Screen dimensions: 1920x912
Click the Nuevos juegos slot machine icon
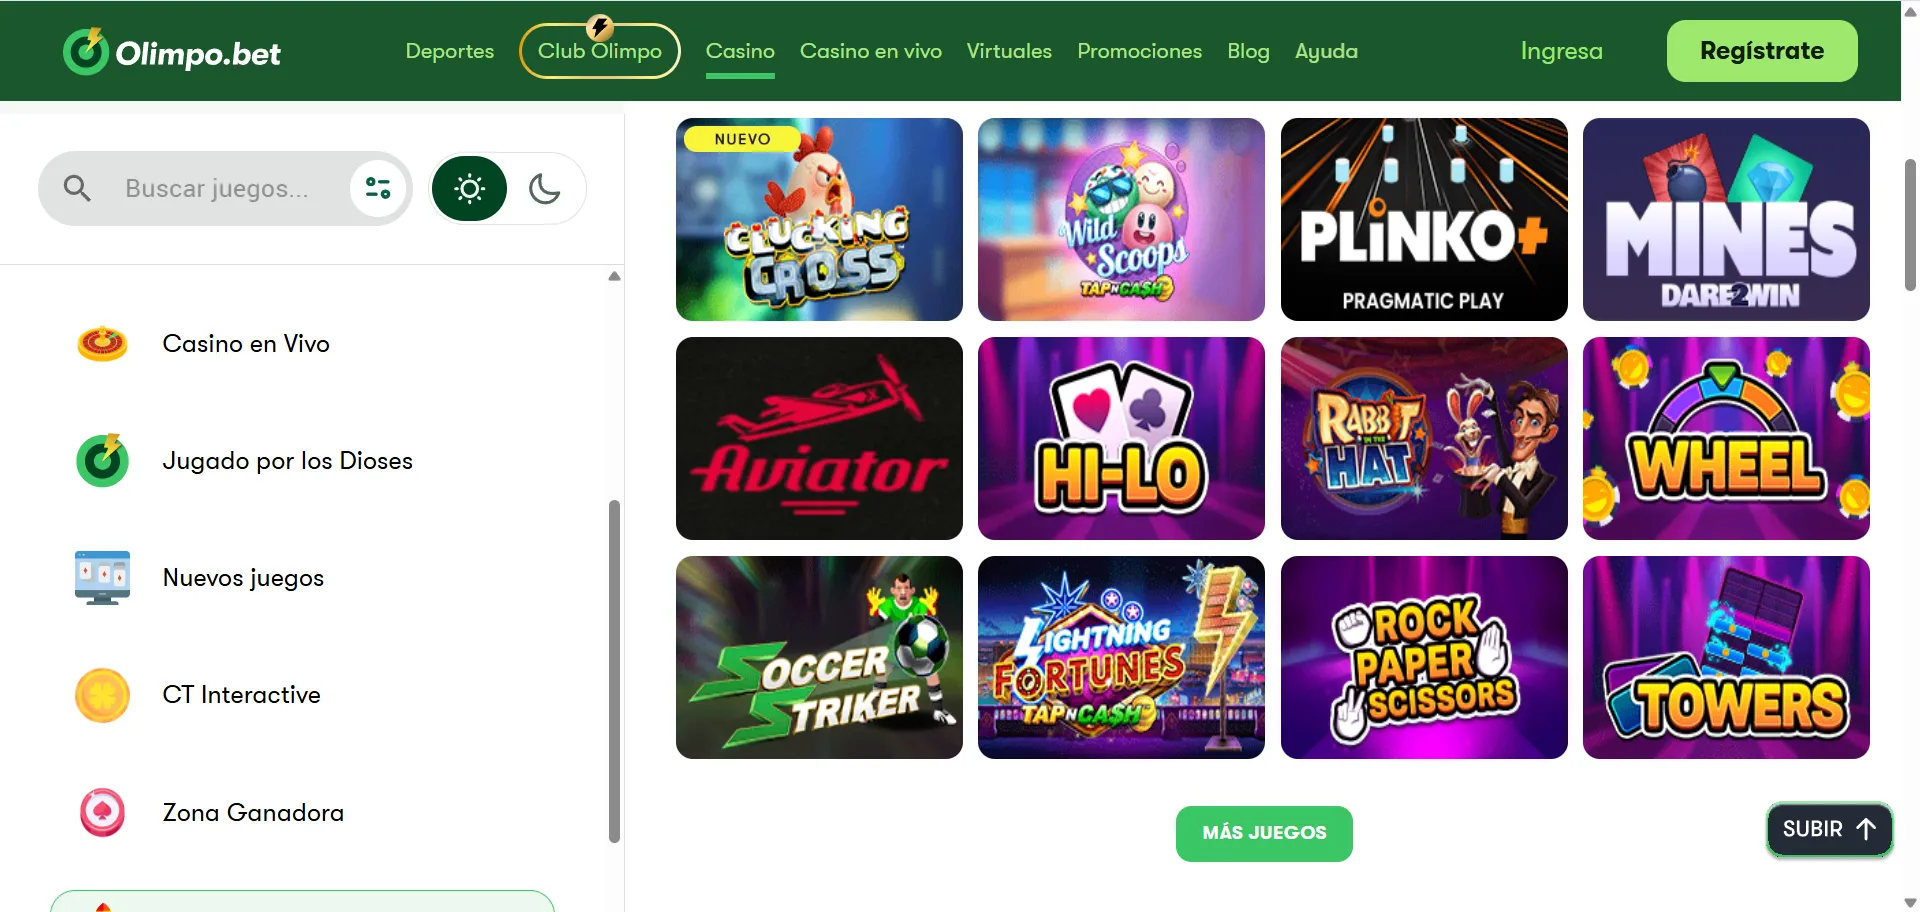click(x=102, y=578)
